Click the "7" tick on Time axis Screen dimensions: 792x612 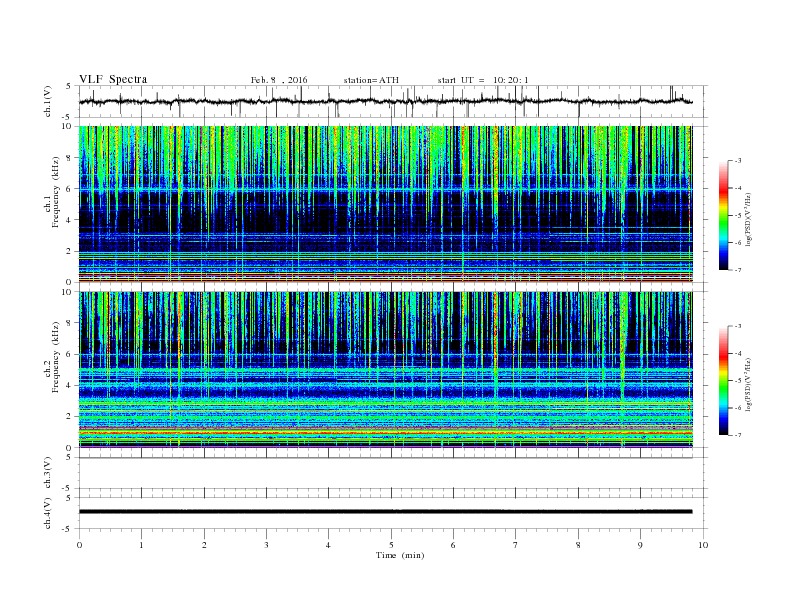point(516,545)
